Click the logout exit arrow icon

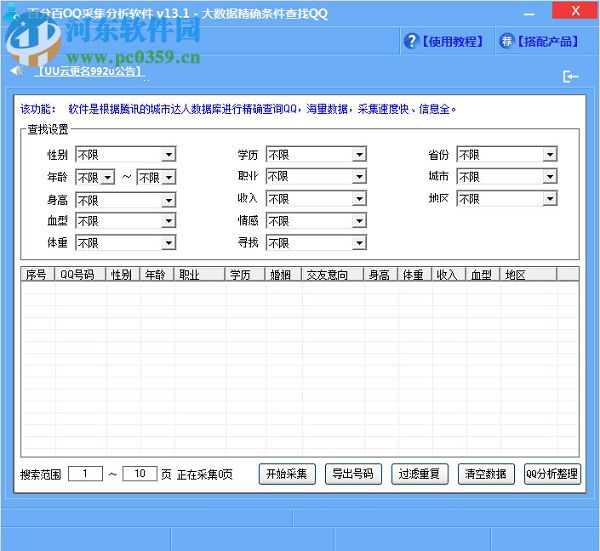pos(570,76)
